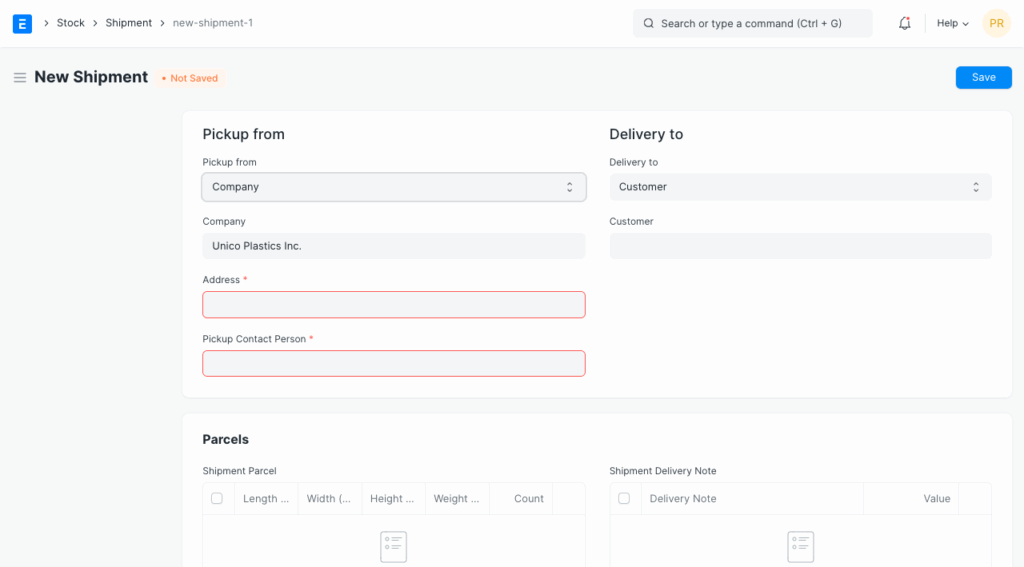
Task: Select all rows in Shipment Delivery Note table
Action: tap(624, 498)
